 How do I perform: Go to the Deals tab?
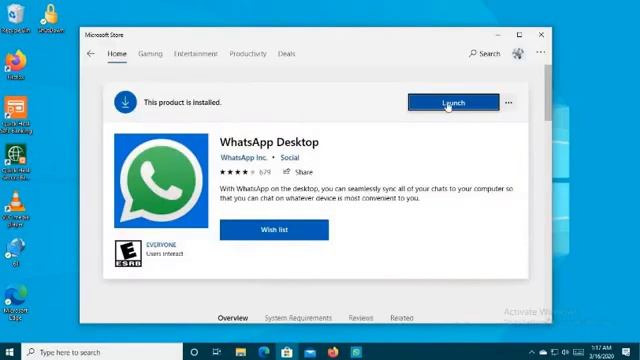coord(287,54)
